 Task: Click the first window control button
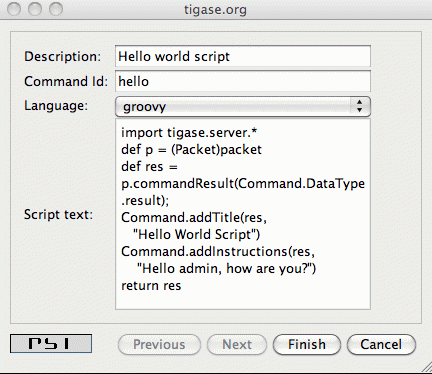14,9
